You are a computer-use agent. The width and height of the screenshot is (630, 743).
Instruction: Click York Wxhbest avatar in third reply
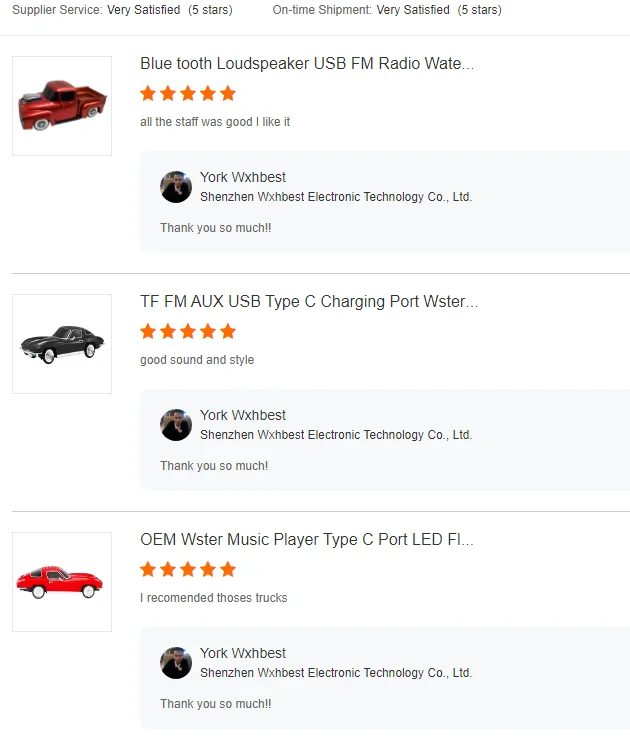coord(176,662)
